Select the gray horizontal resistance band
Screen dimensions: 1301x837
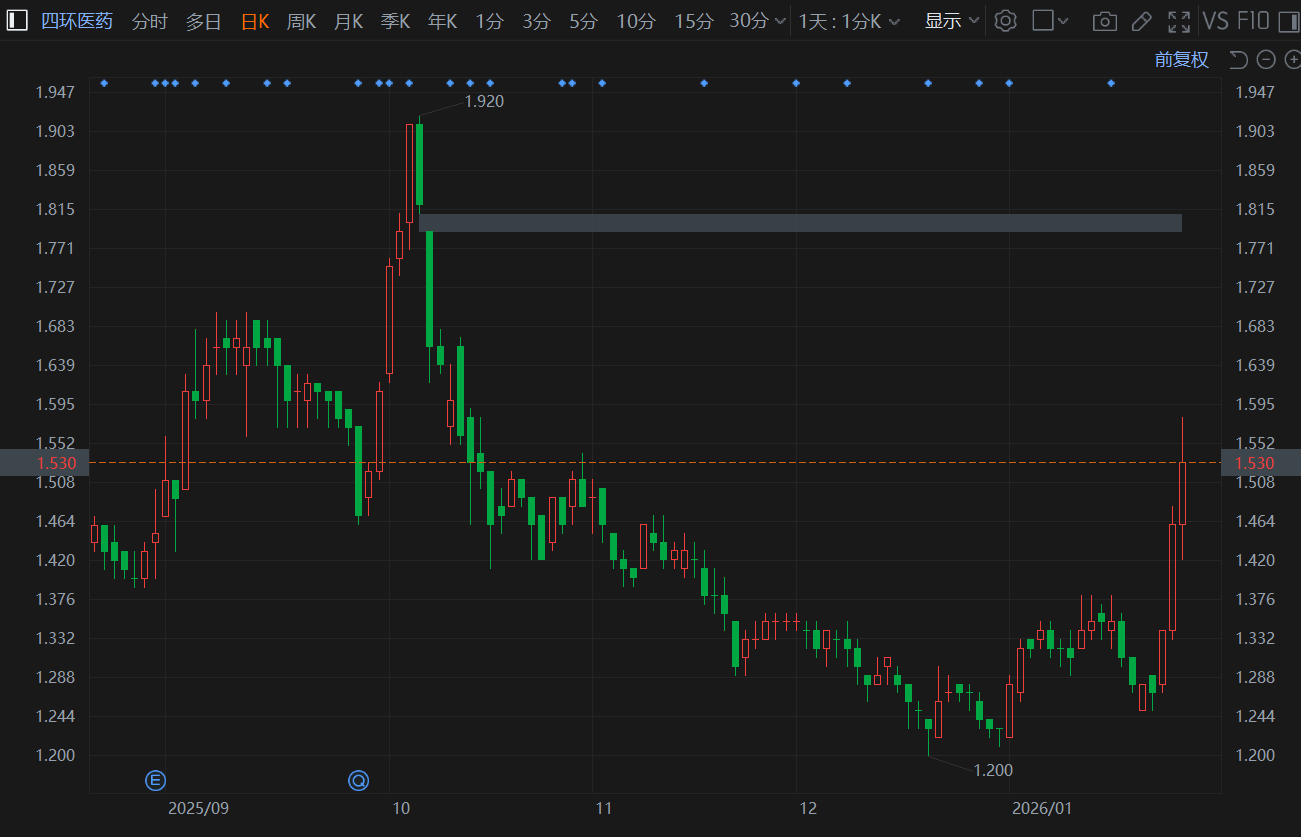(800, 222)
